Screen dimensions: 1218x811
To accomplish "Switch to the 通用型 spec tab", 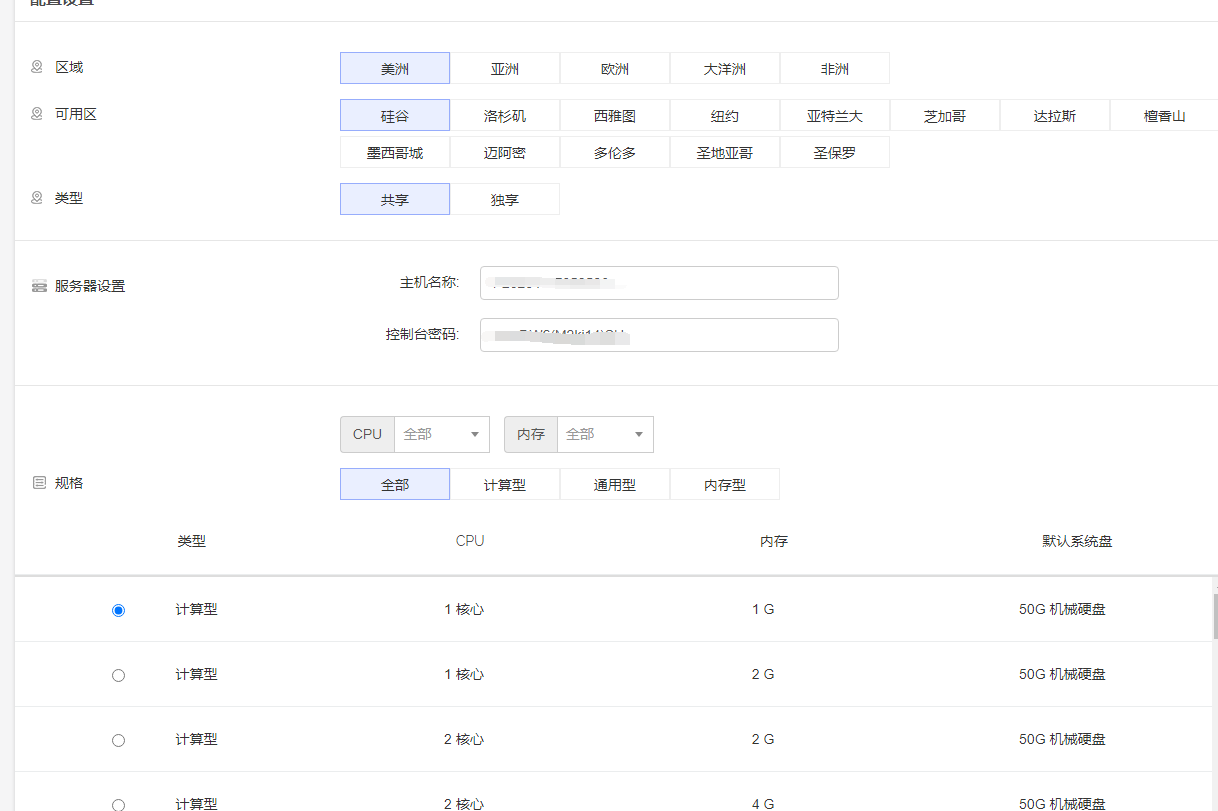I will 615,485.
